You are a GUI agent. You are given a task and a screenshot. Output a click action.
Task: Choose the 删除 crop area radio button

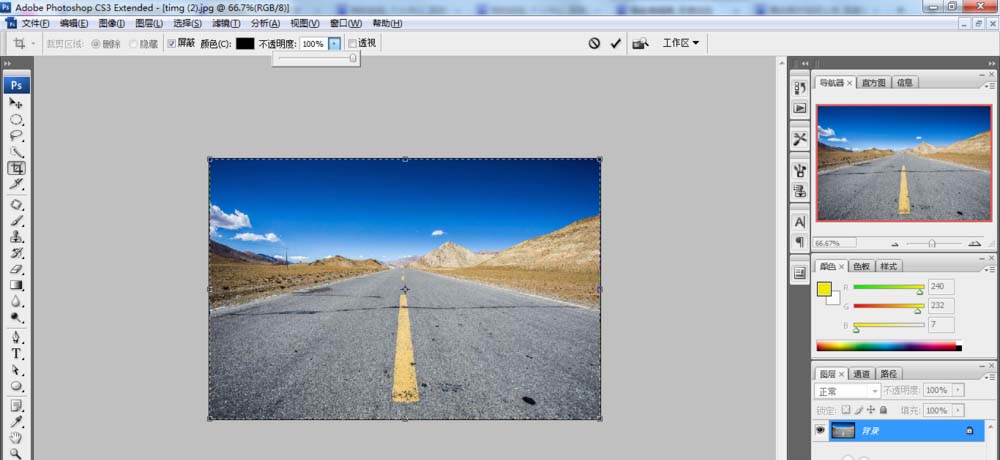coord(96,44)
